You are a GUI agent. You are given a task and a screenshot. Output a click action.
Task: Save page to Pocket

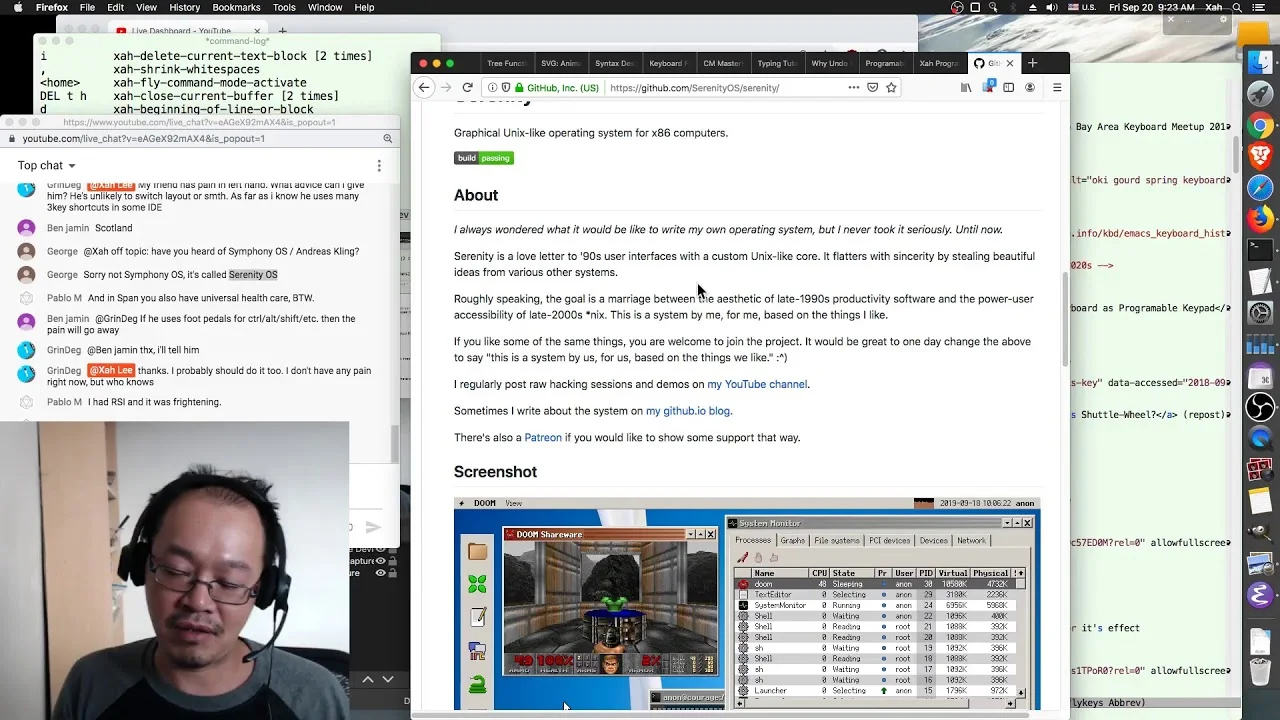click(x=872, y=88)
